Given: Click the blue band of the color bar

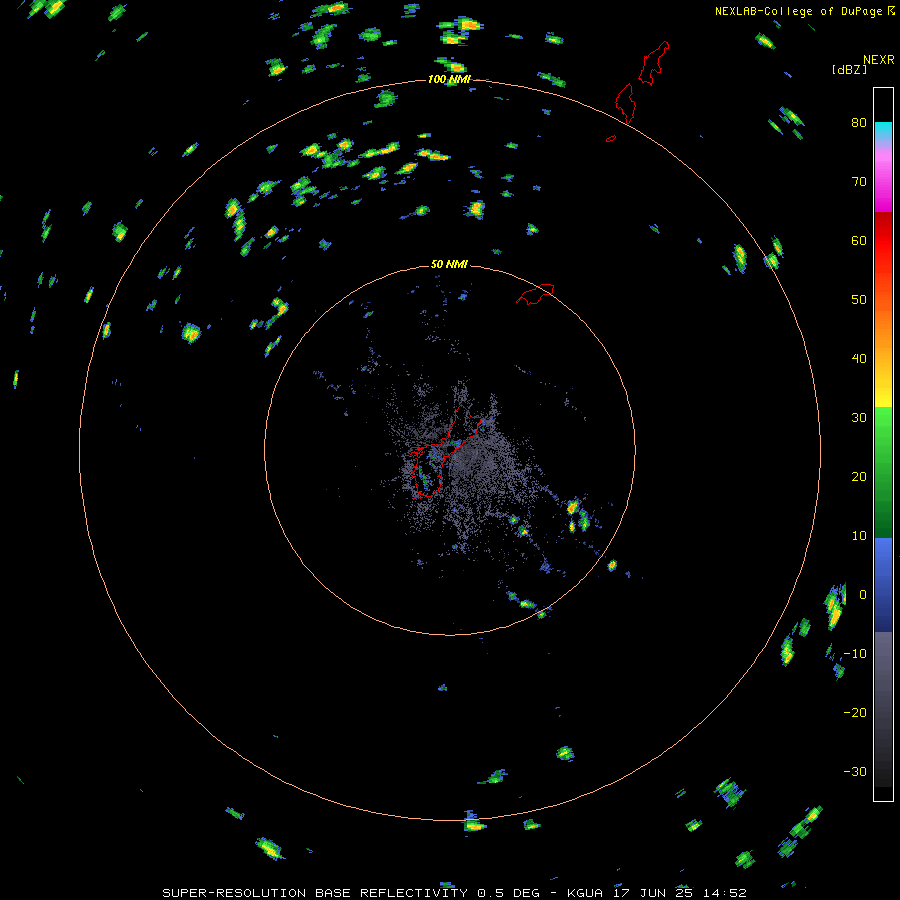Looking at the screenshot, I should (883, 583).
